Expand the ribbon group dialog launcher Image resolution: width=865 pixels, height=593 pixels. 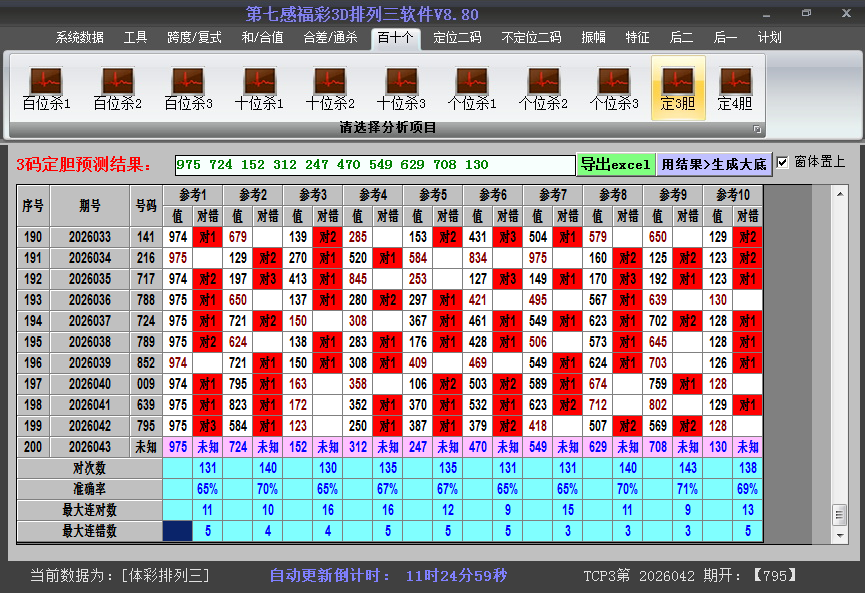coord(757,129)
